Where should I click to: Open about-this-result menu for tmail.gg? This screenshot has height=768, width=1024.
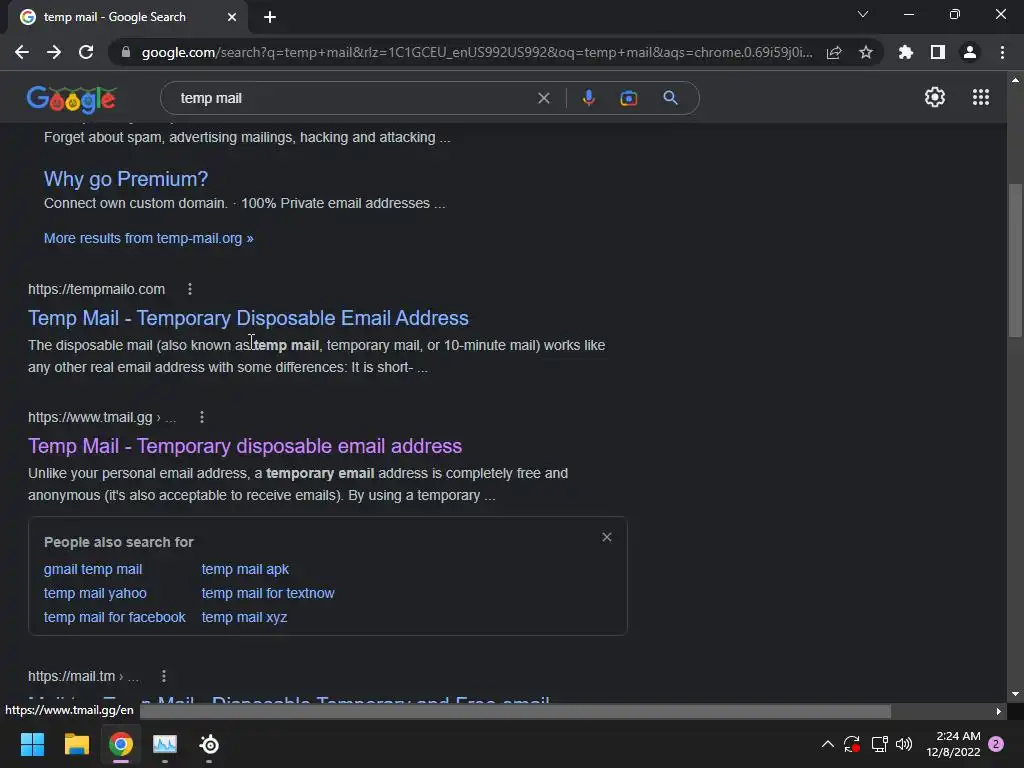[202, 417]
